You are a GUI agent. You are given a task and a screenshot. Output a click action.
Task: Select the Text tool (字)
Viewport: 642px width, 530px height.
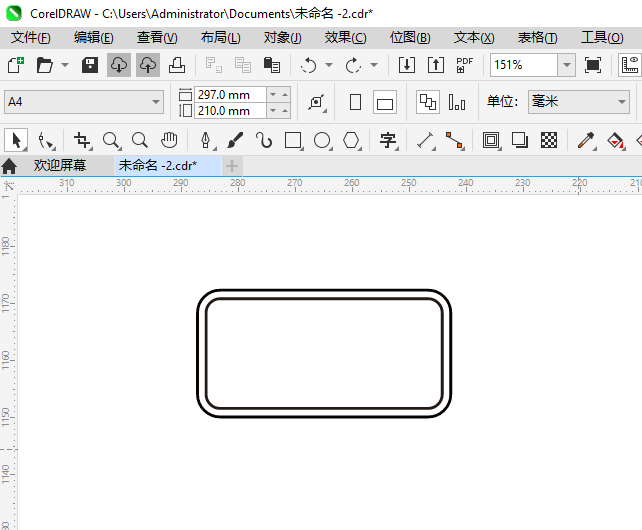point(388,140)
